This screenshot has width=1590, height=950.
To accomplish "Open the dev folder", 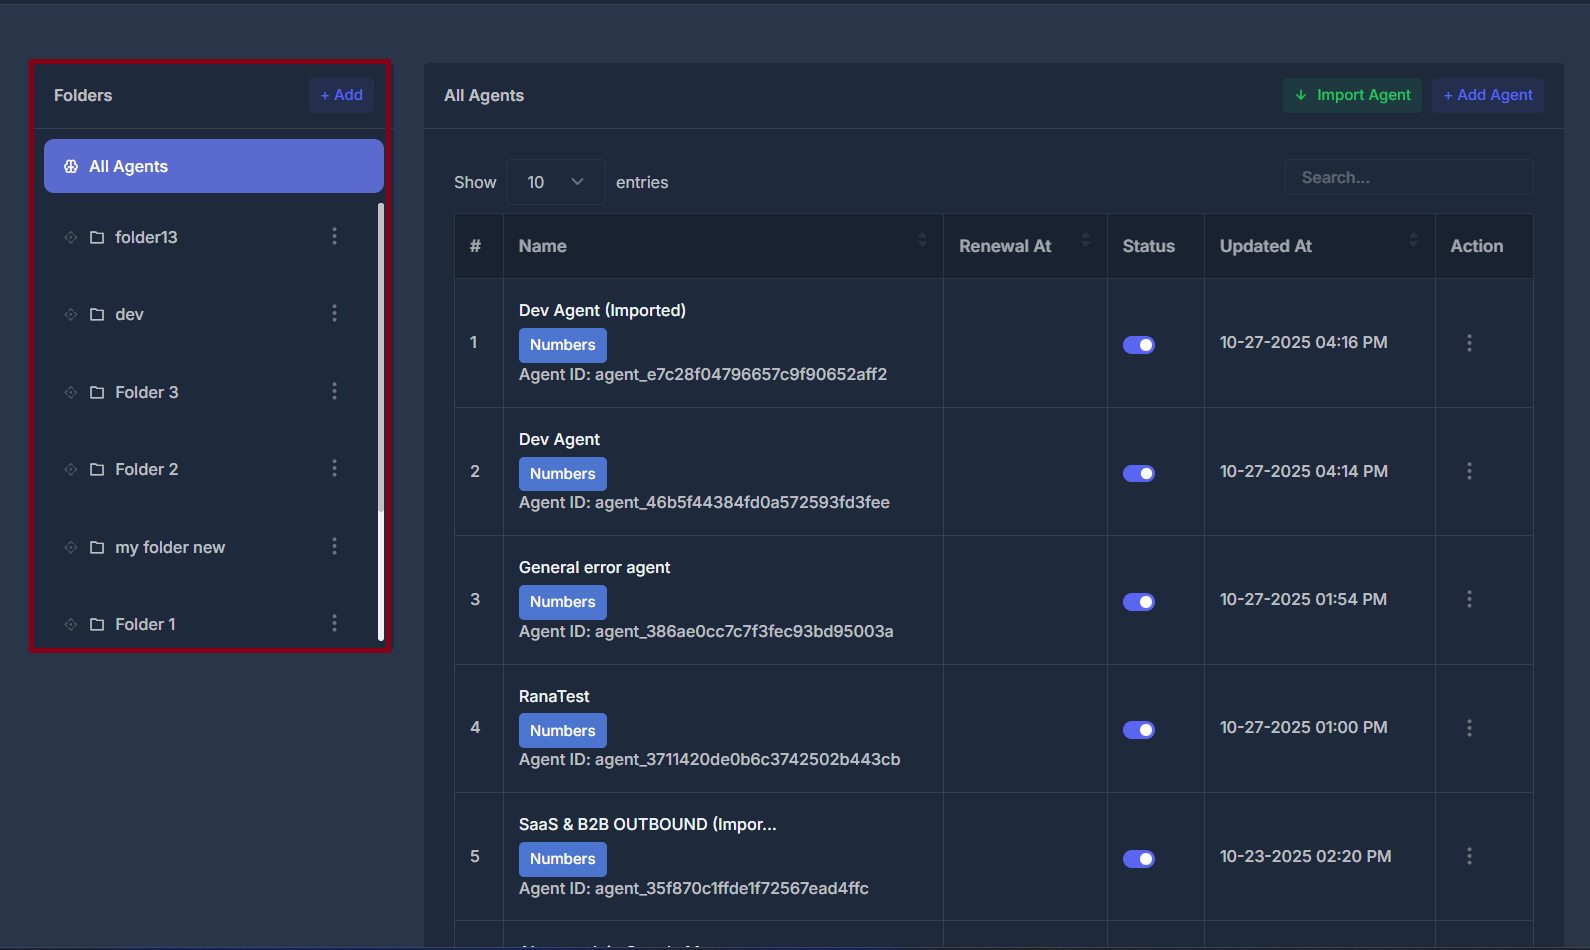I will tap(129, 314).
